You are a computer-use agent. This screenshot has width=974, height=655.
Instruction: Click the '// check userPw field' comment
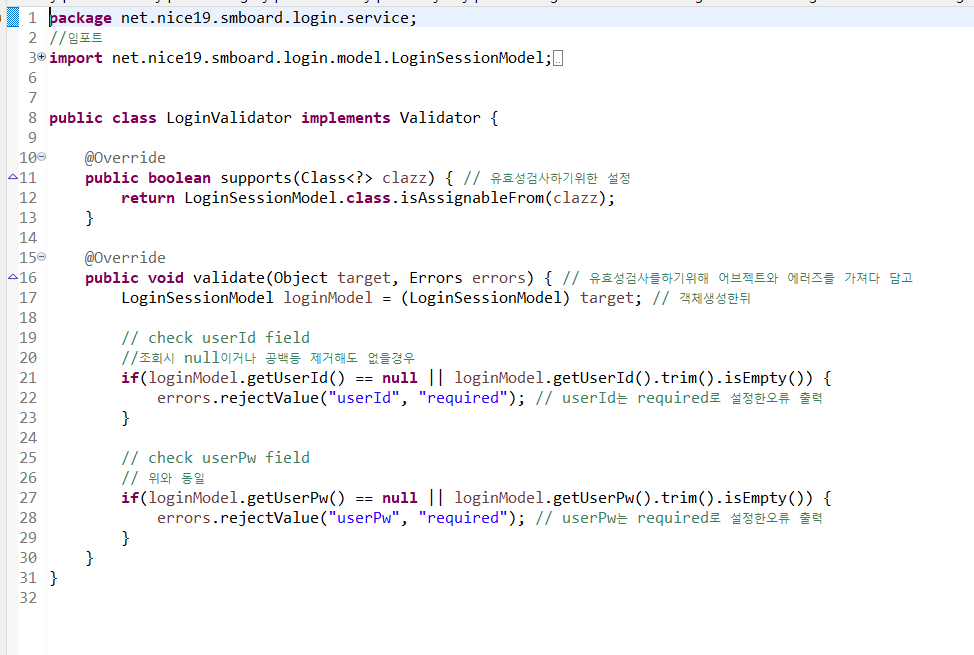tap(216, 457)
